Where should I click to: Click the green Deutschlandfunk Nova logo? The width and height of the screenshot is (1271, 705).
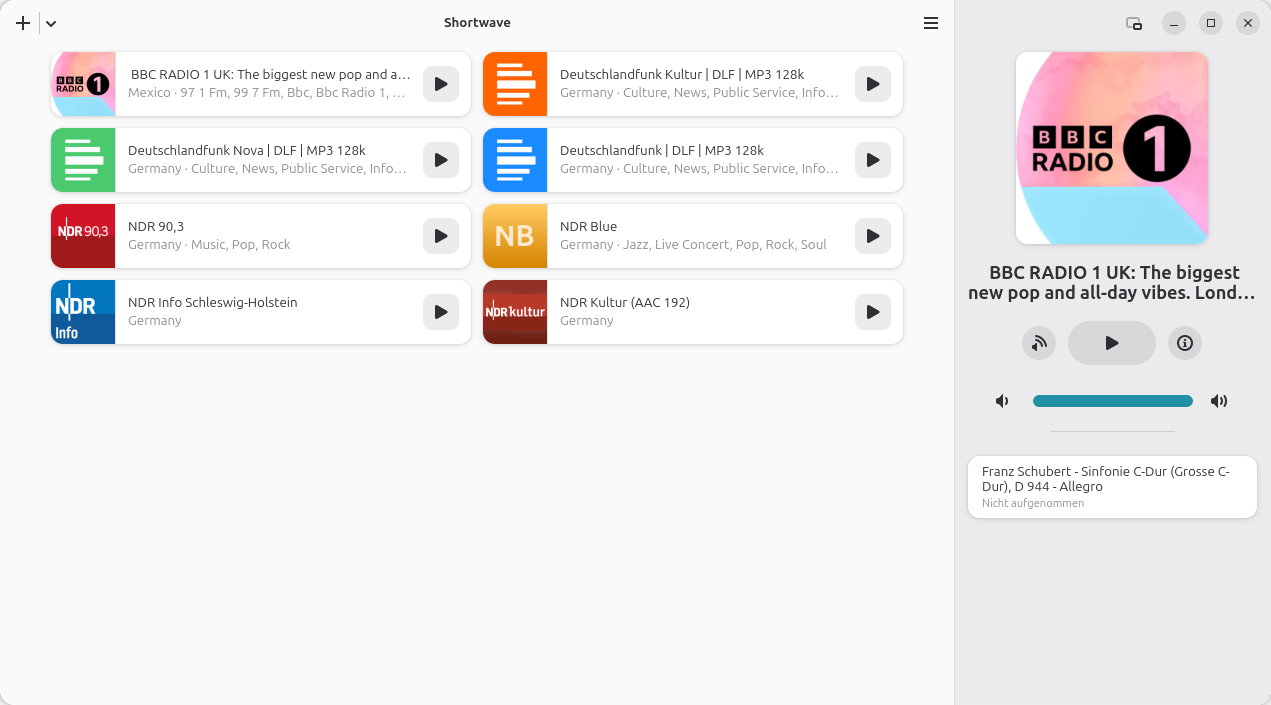pyautogui.click(x=83, y=160)
